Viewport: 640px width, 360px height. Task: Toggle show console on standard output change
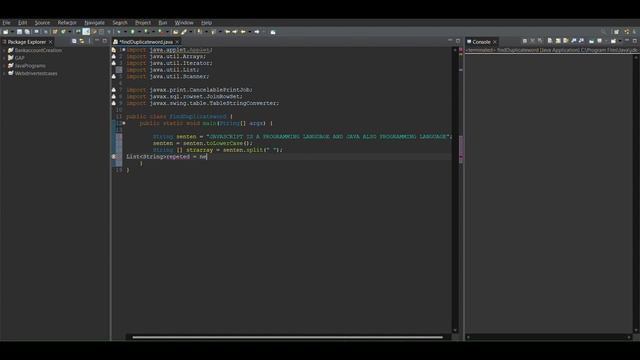click(573, 41)
